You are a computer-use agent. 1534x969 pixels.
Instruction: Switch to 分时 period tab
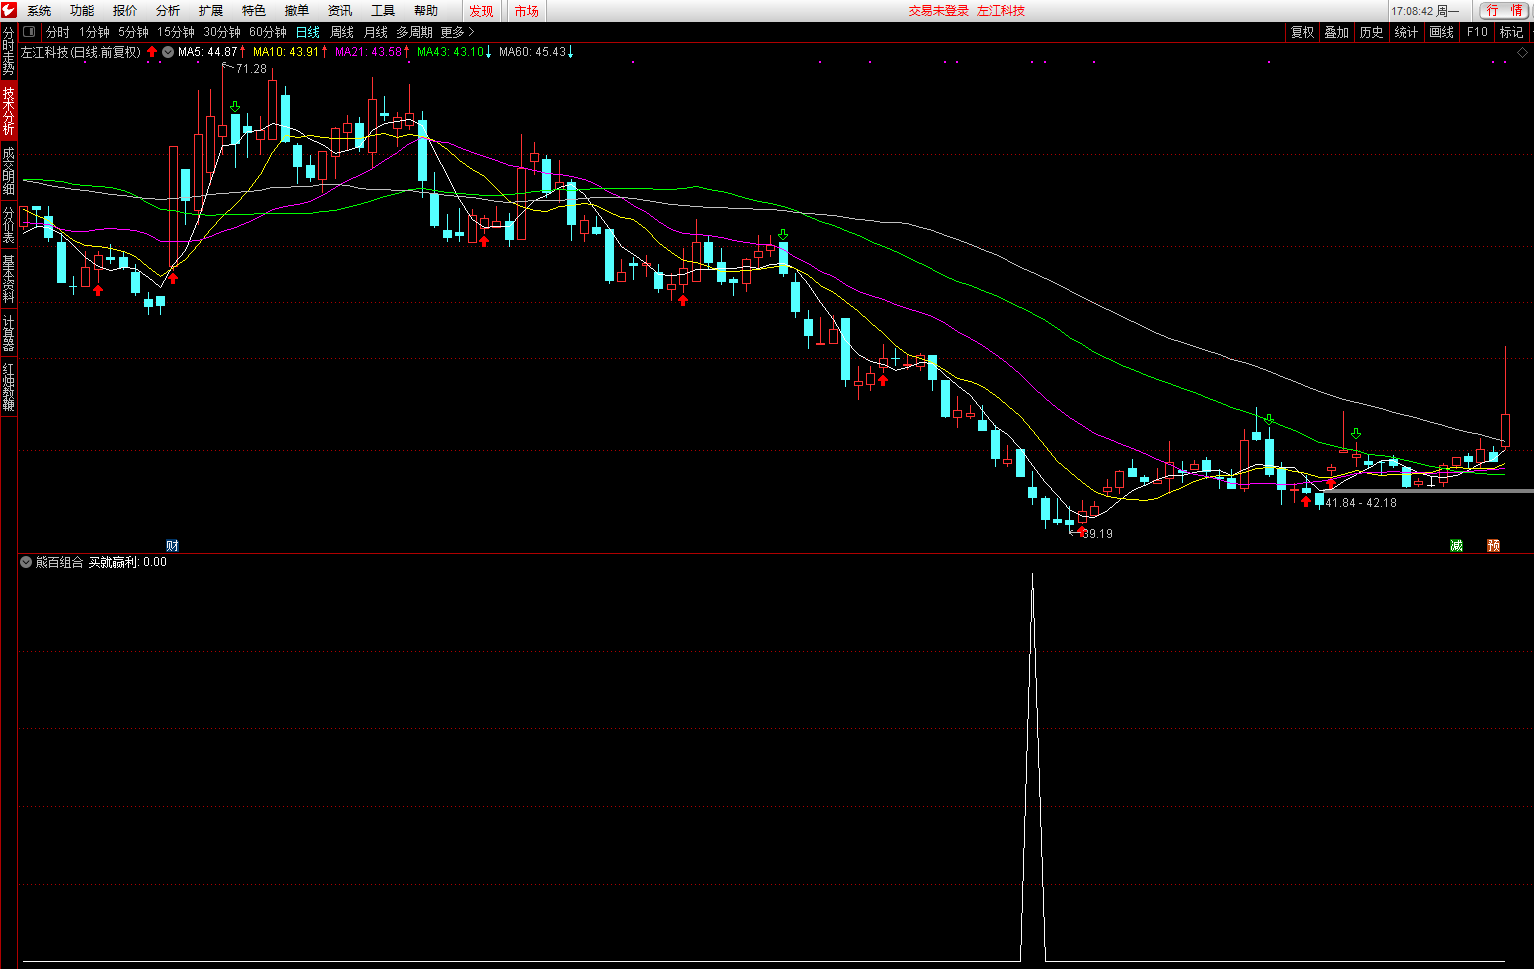pos(58,32)
